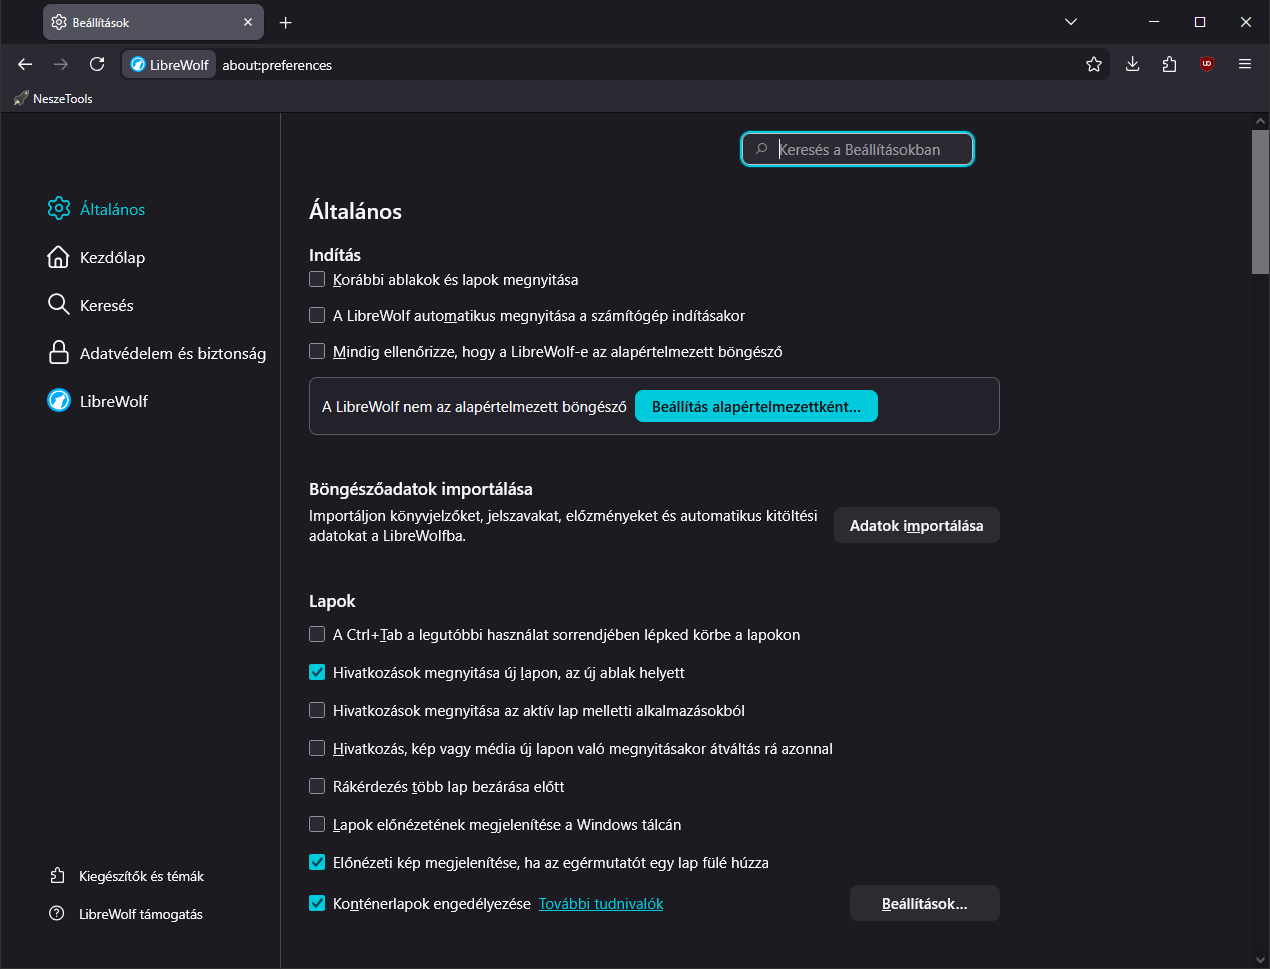Show the list all tabs chevron

tap(1071, 22)
